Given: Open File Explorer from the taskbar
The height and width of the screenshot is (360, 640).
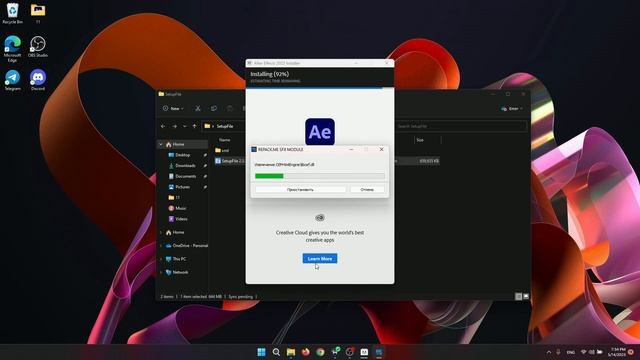Looking at the screenshot, I should click(x=291, y=352).
